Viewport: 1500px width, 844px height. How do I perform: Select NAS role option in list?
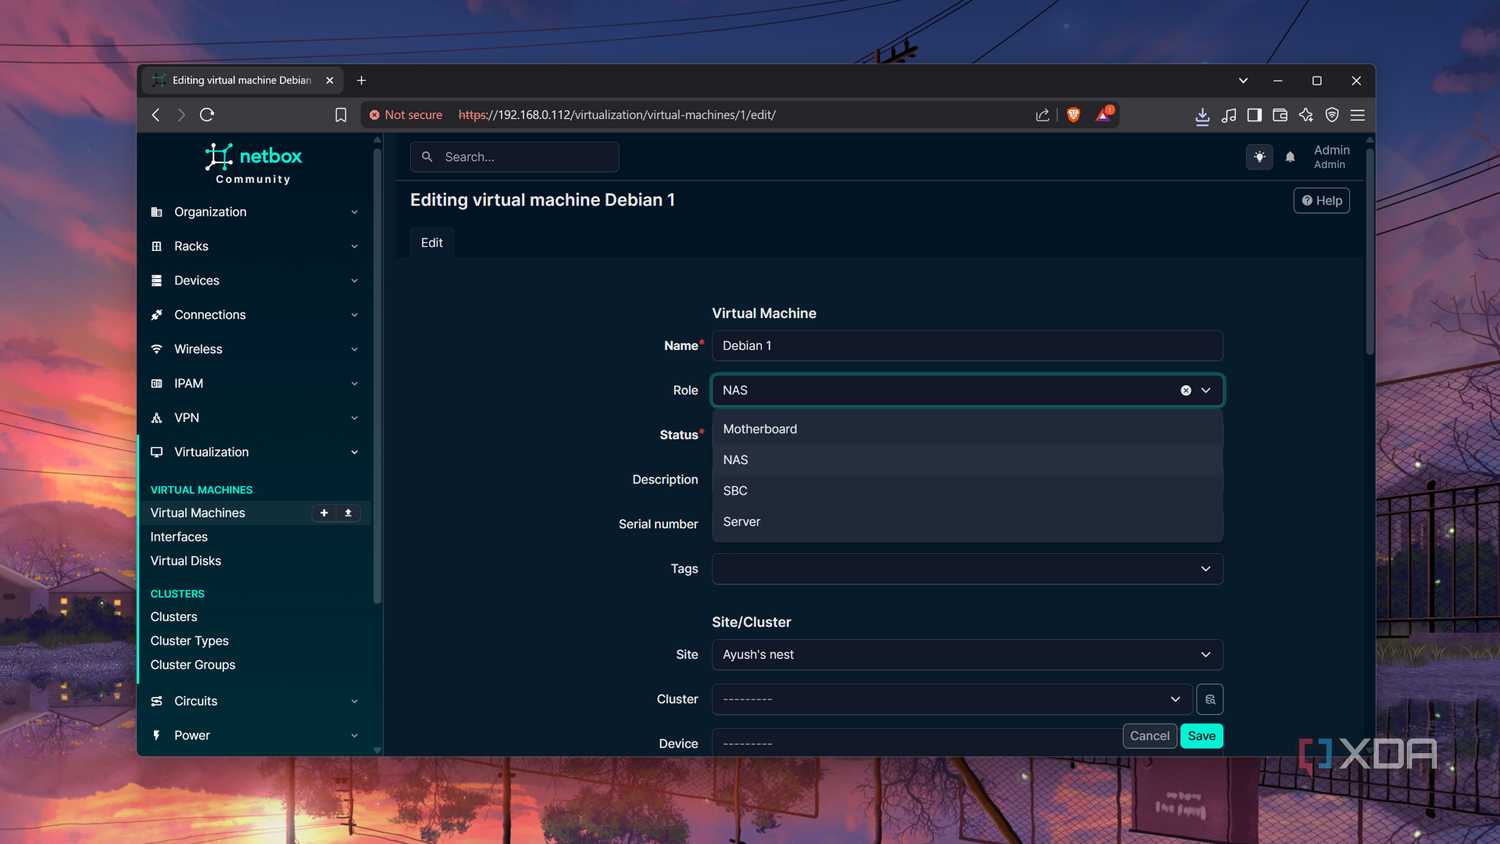967,460
